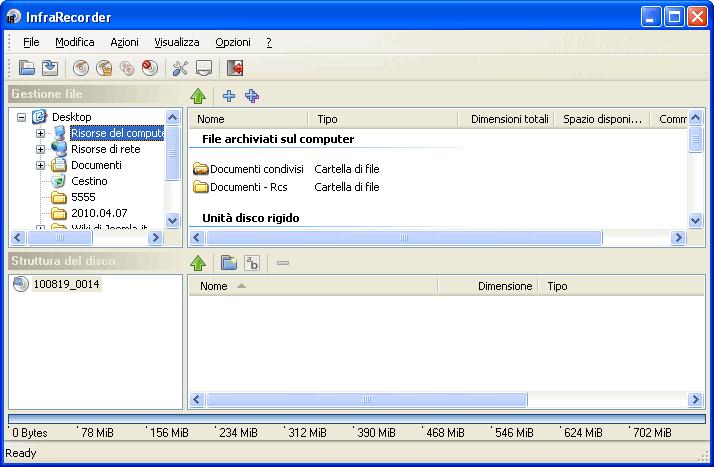The width and height of the screenshot is (714, 467).
Task: Save project using the toolbar save icon
Action: click(x=50, y=68)
